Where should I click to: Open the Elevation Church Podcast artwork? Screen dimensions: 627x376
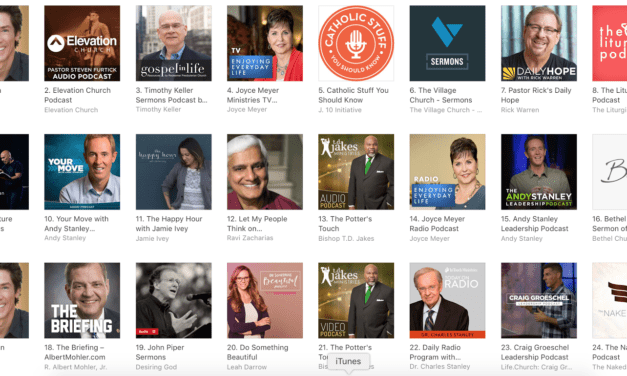82,43
